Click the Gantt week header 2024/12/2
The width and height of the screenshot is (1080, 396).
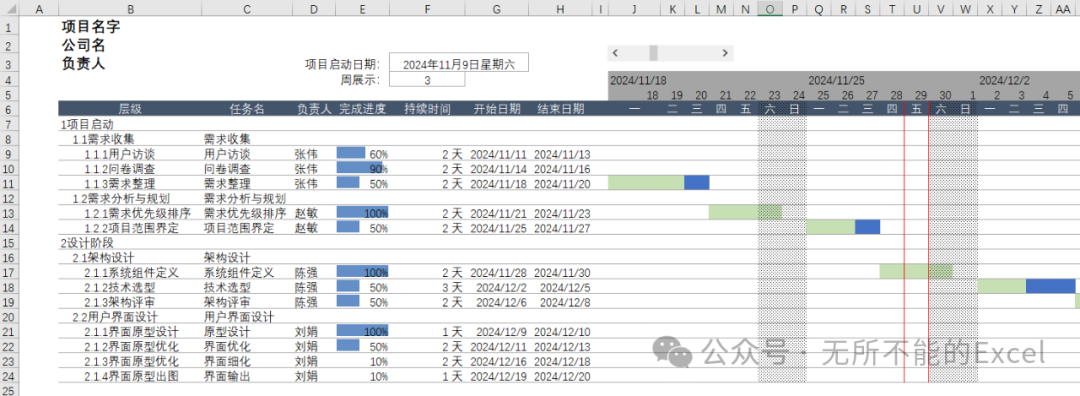pos(1005,80)
